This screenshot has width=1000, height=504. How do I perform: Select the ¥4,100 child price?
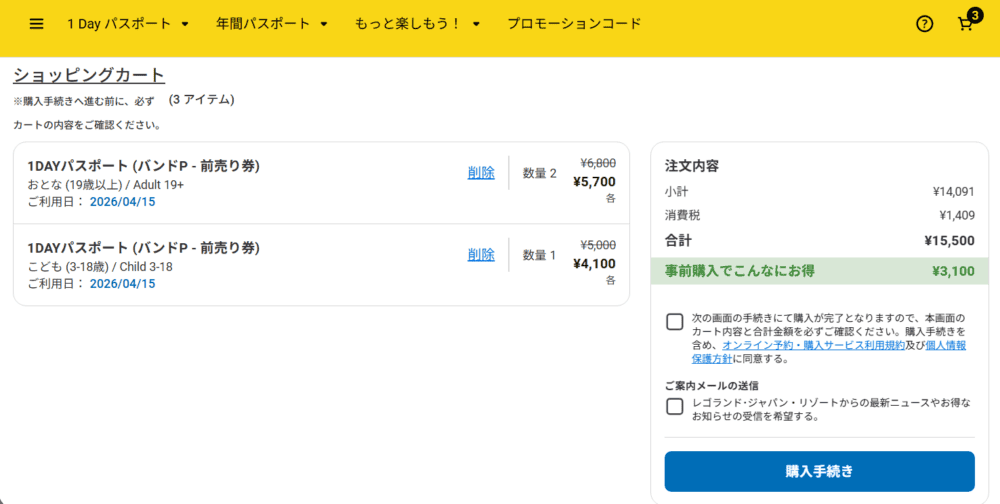click(594, 263)
